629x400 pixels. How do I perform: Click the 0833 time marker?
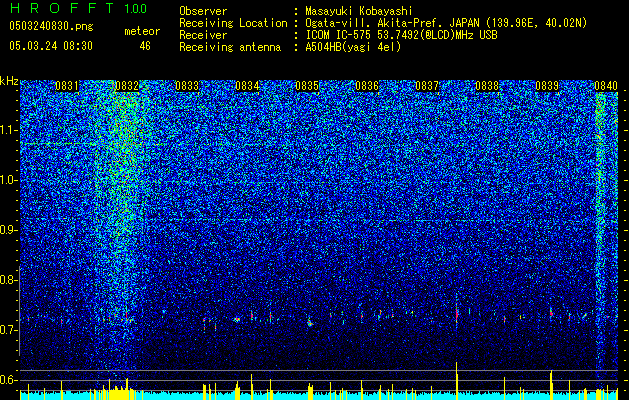coord(187,86)
